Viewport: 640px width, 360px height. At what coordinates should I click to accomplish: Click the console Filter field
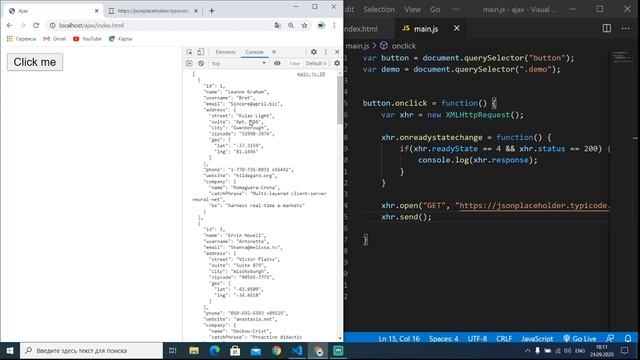pyautogui.click(x=294, y=63)
